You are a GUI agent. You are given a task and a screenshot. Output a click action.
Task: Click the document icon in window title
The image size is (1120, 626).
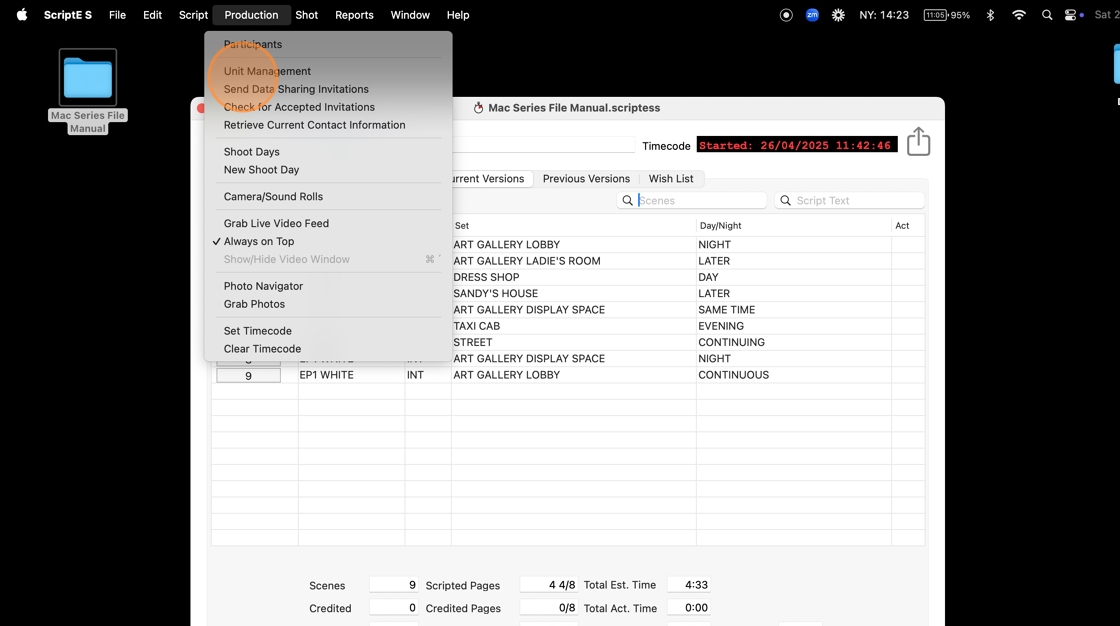coord(479,108)
